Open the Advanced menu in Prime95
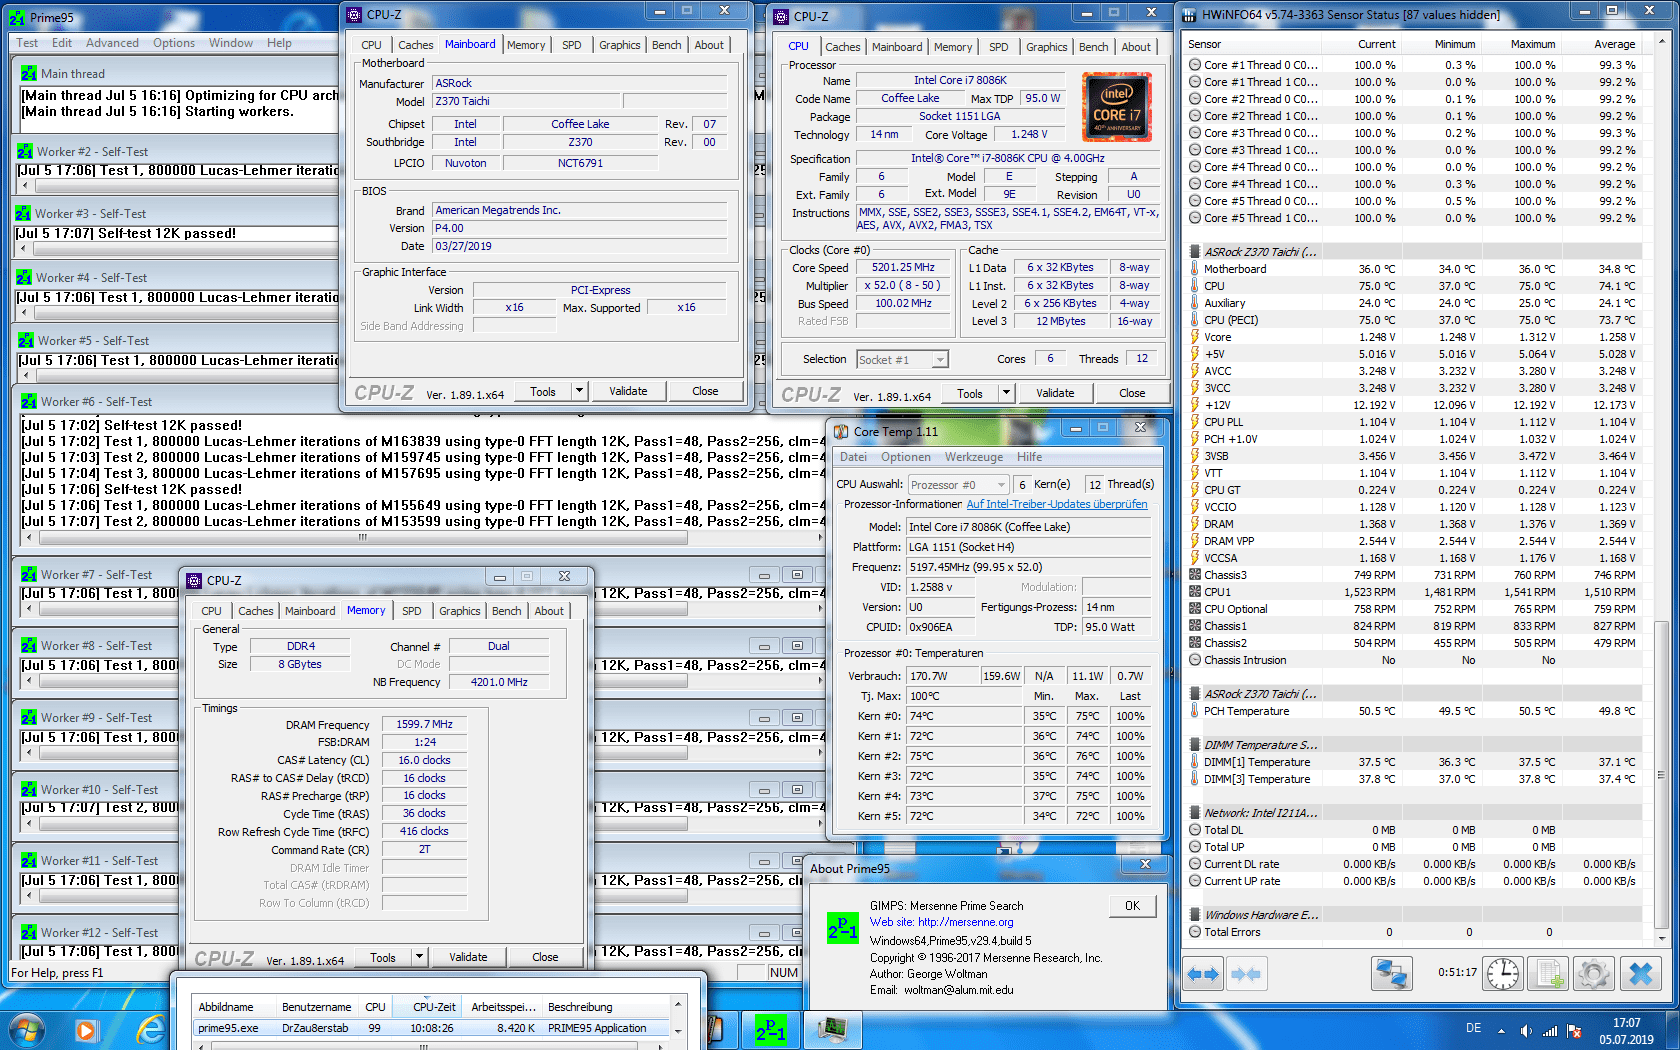This screenshot has width=1680, height=1050. (112, 43)
